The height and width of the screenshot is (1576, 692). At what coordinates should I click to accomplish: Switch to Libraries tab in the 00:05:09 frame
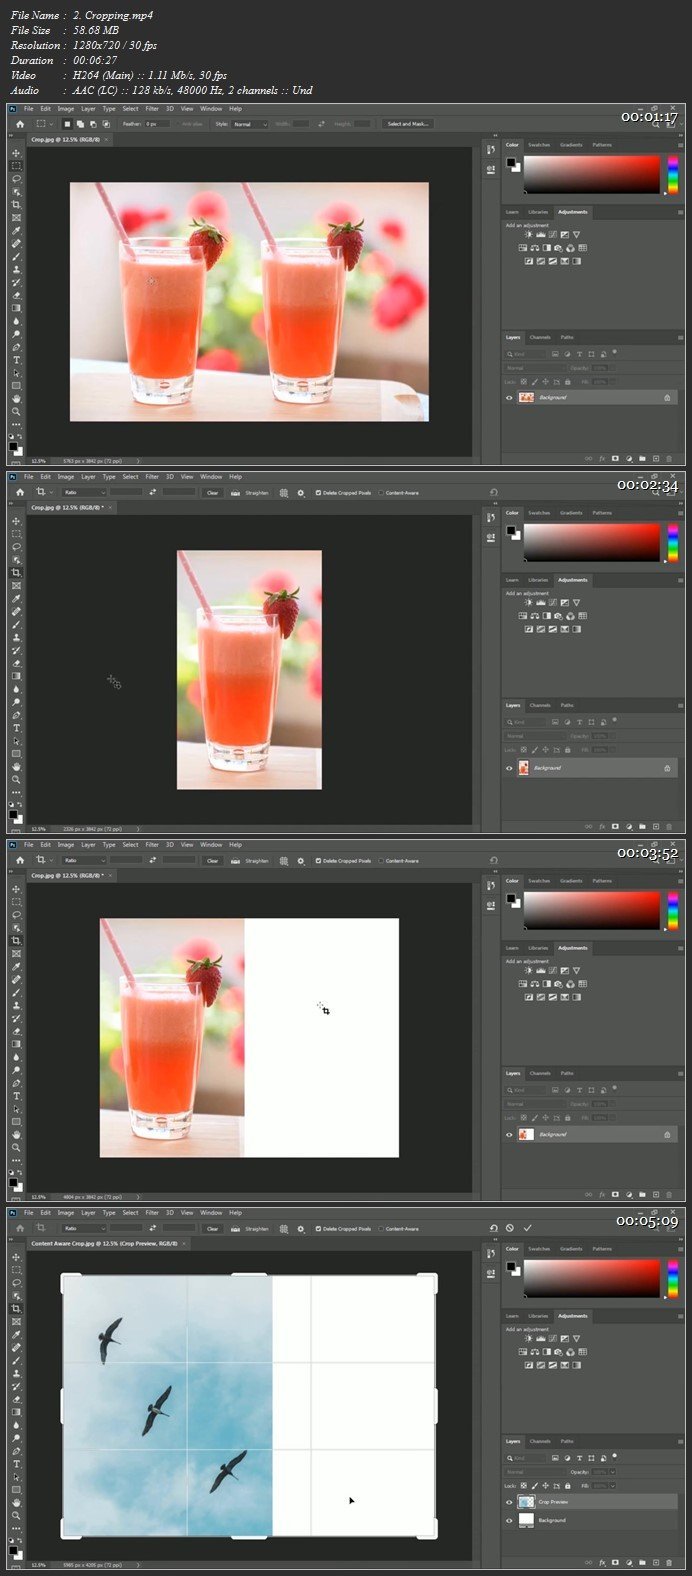(x=538, y=1316)
